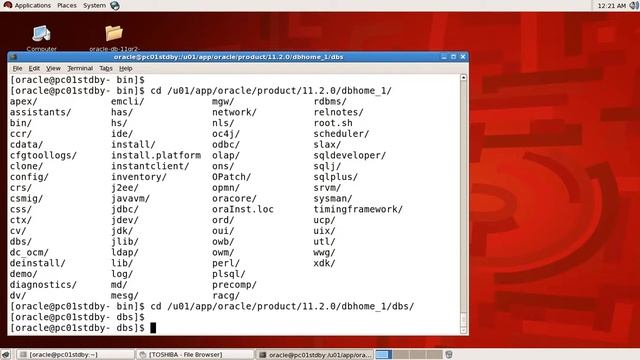640x360 pixels.
Task: Click the 12:21 AM clock
Action: click(x=611, y=6)
